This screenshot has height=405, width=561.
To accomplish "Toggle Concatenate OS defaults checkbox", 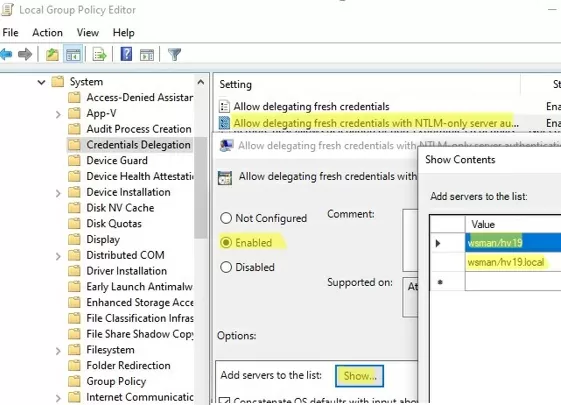I will 224,401.
